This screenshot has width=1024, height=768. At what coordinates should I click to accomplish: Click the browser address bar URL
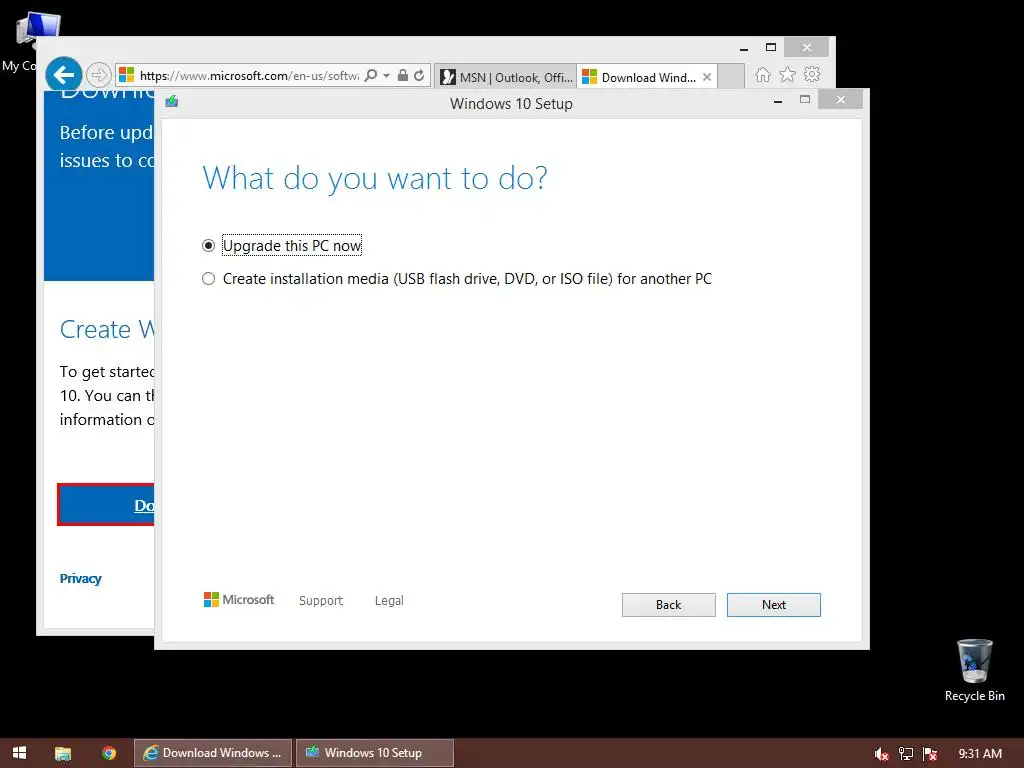(249, 76)
